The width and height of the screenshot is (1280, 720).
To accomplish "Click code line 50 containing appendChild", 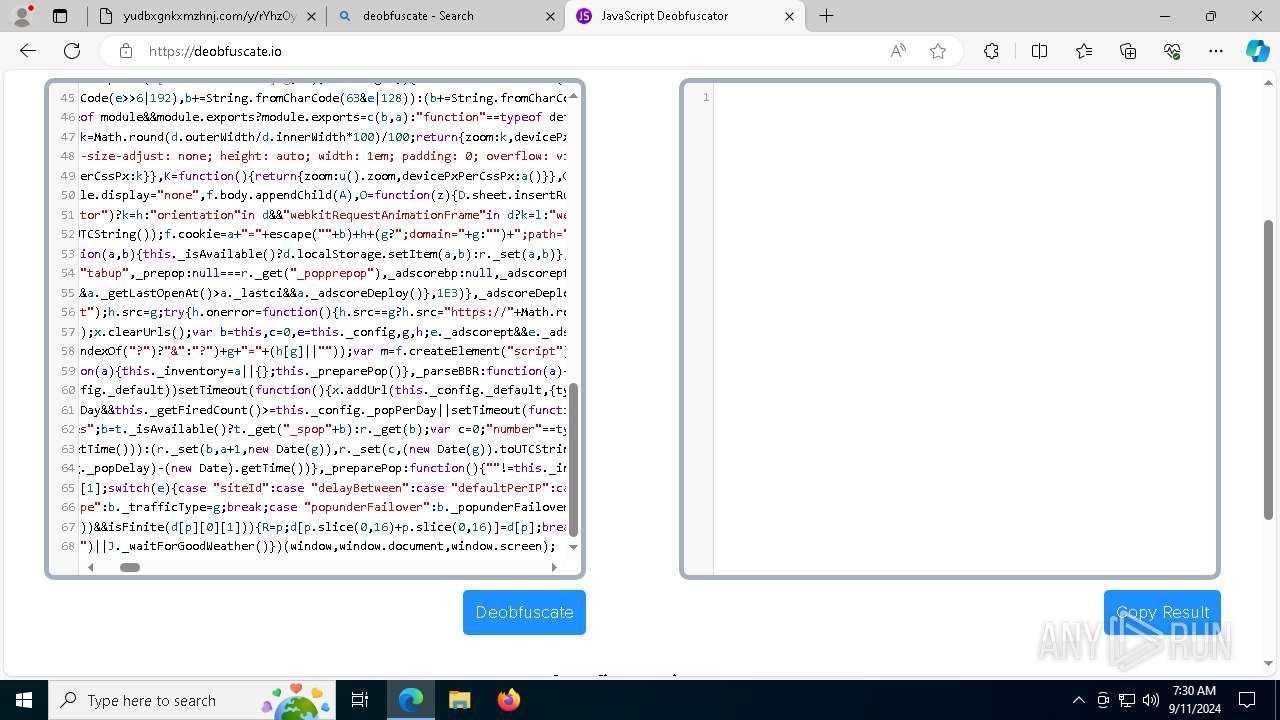I will coord(323,195).
